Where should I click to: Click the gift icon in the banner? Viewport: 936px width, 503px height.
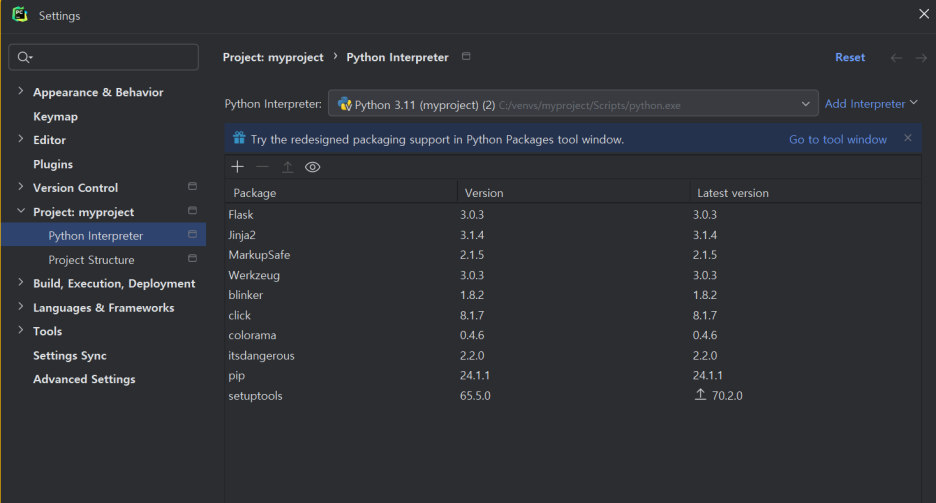pos(239,138)
